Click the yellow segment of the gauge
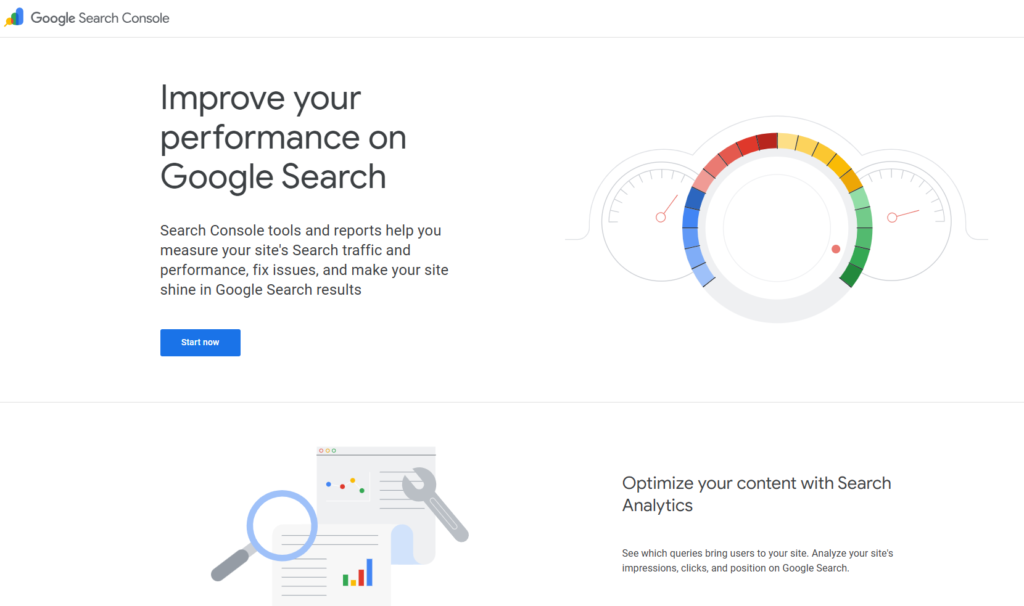This screenshot has height=606, width=1024. (x=820, y=152)
